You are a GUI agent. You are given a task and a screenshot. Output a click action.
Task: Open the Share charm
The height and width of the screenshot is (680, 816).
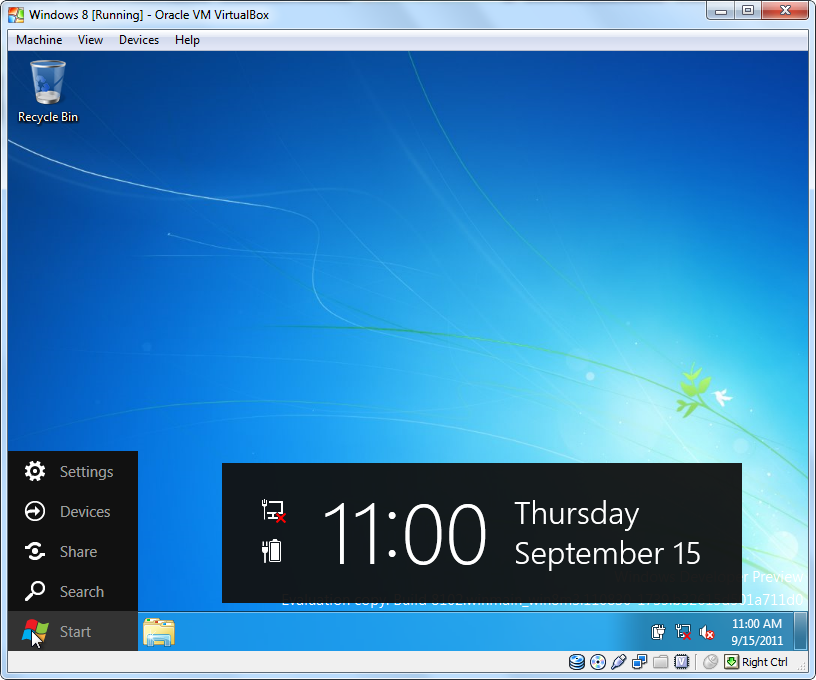[73, 551]
